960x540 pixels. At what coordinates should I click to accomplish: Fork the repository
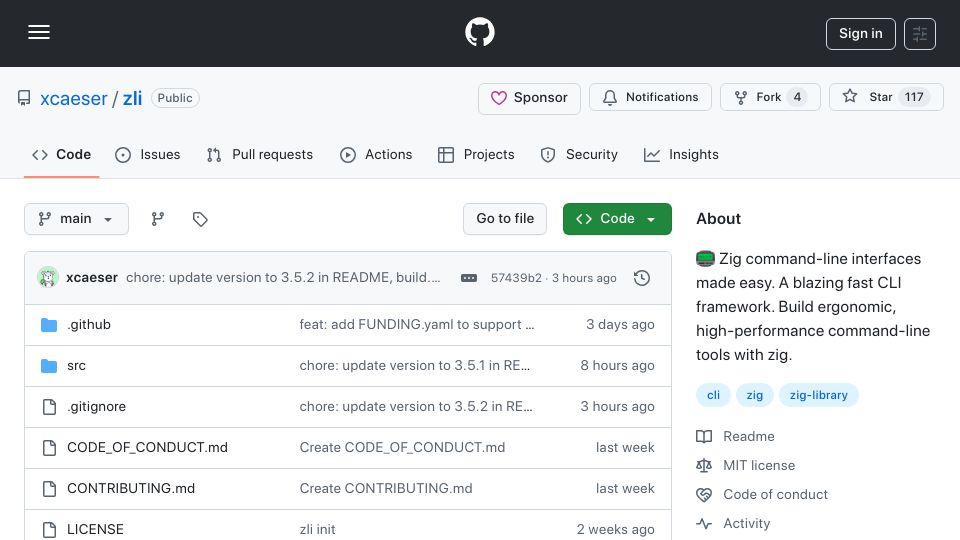click(x=770, y=97)
